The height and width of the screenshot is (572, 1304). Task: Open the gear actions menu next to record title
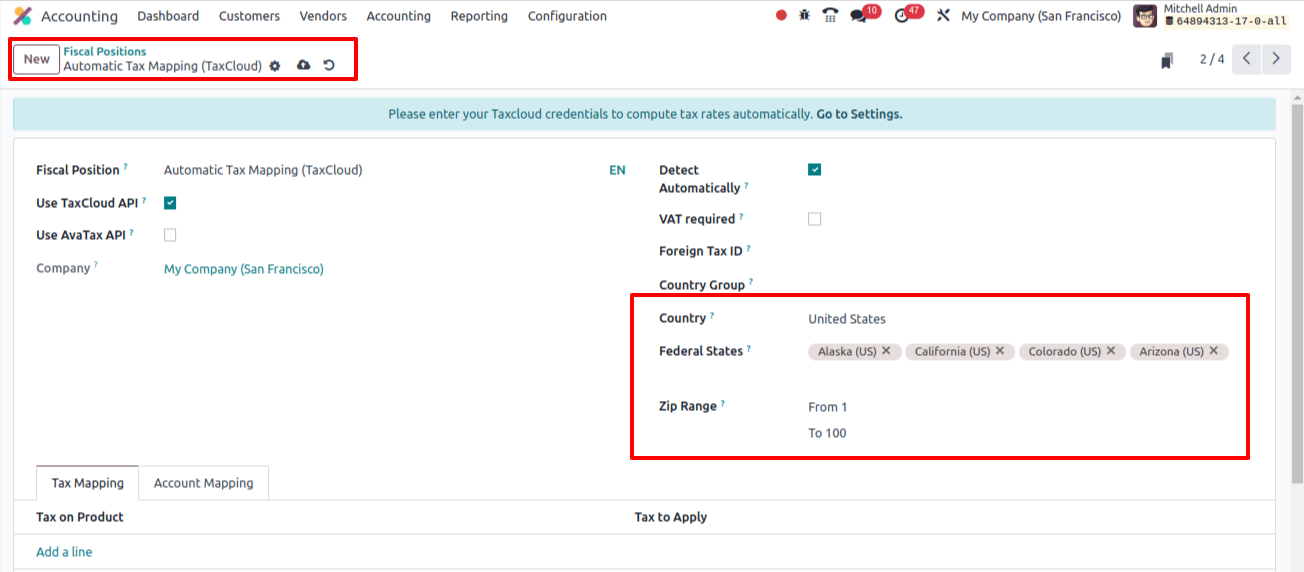[x=275, y=66]
